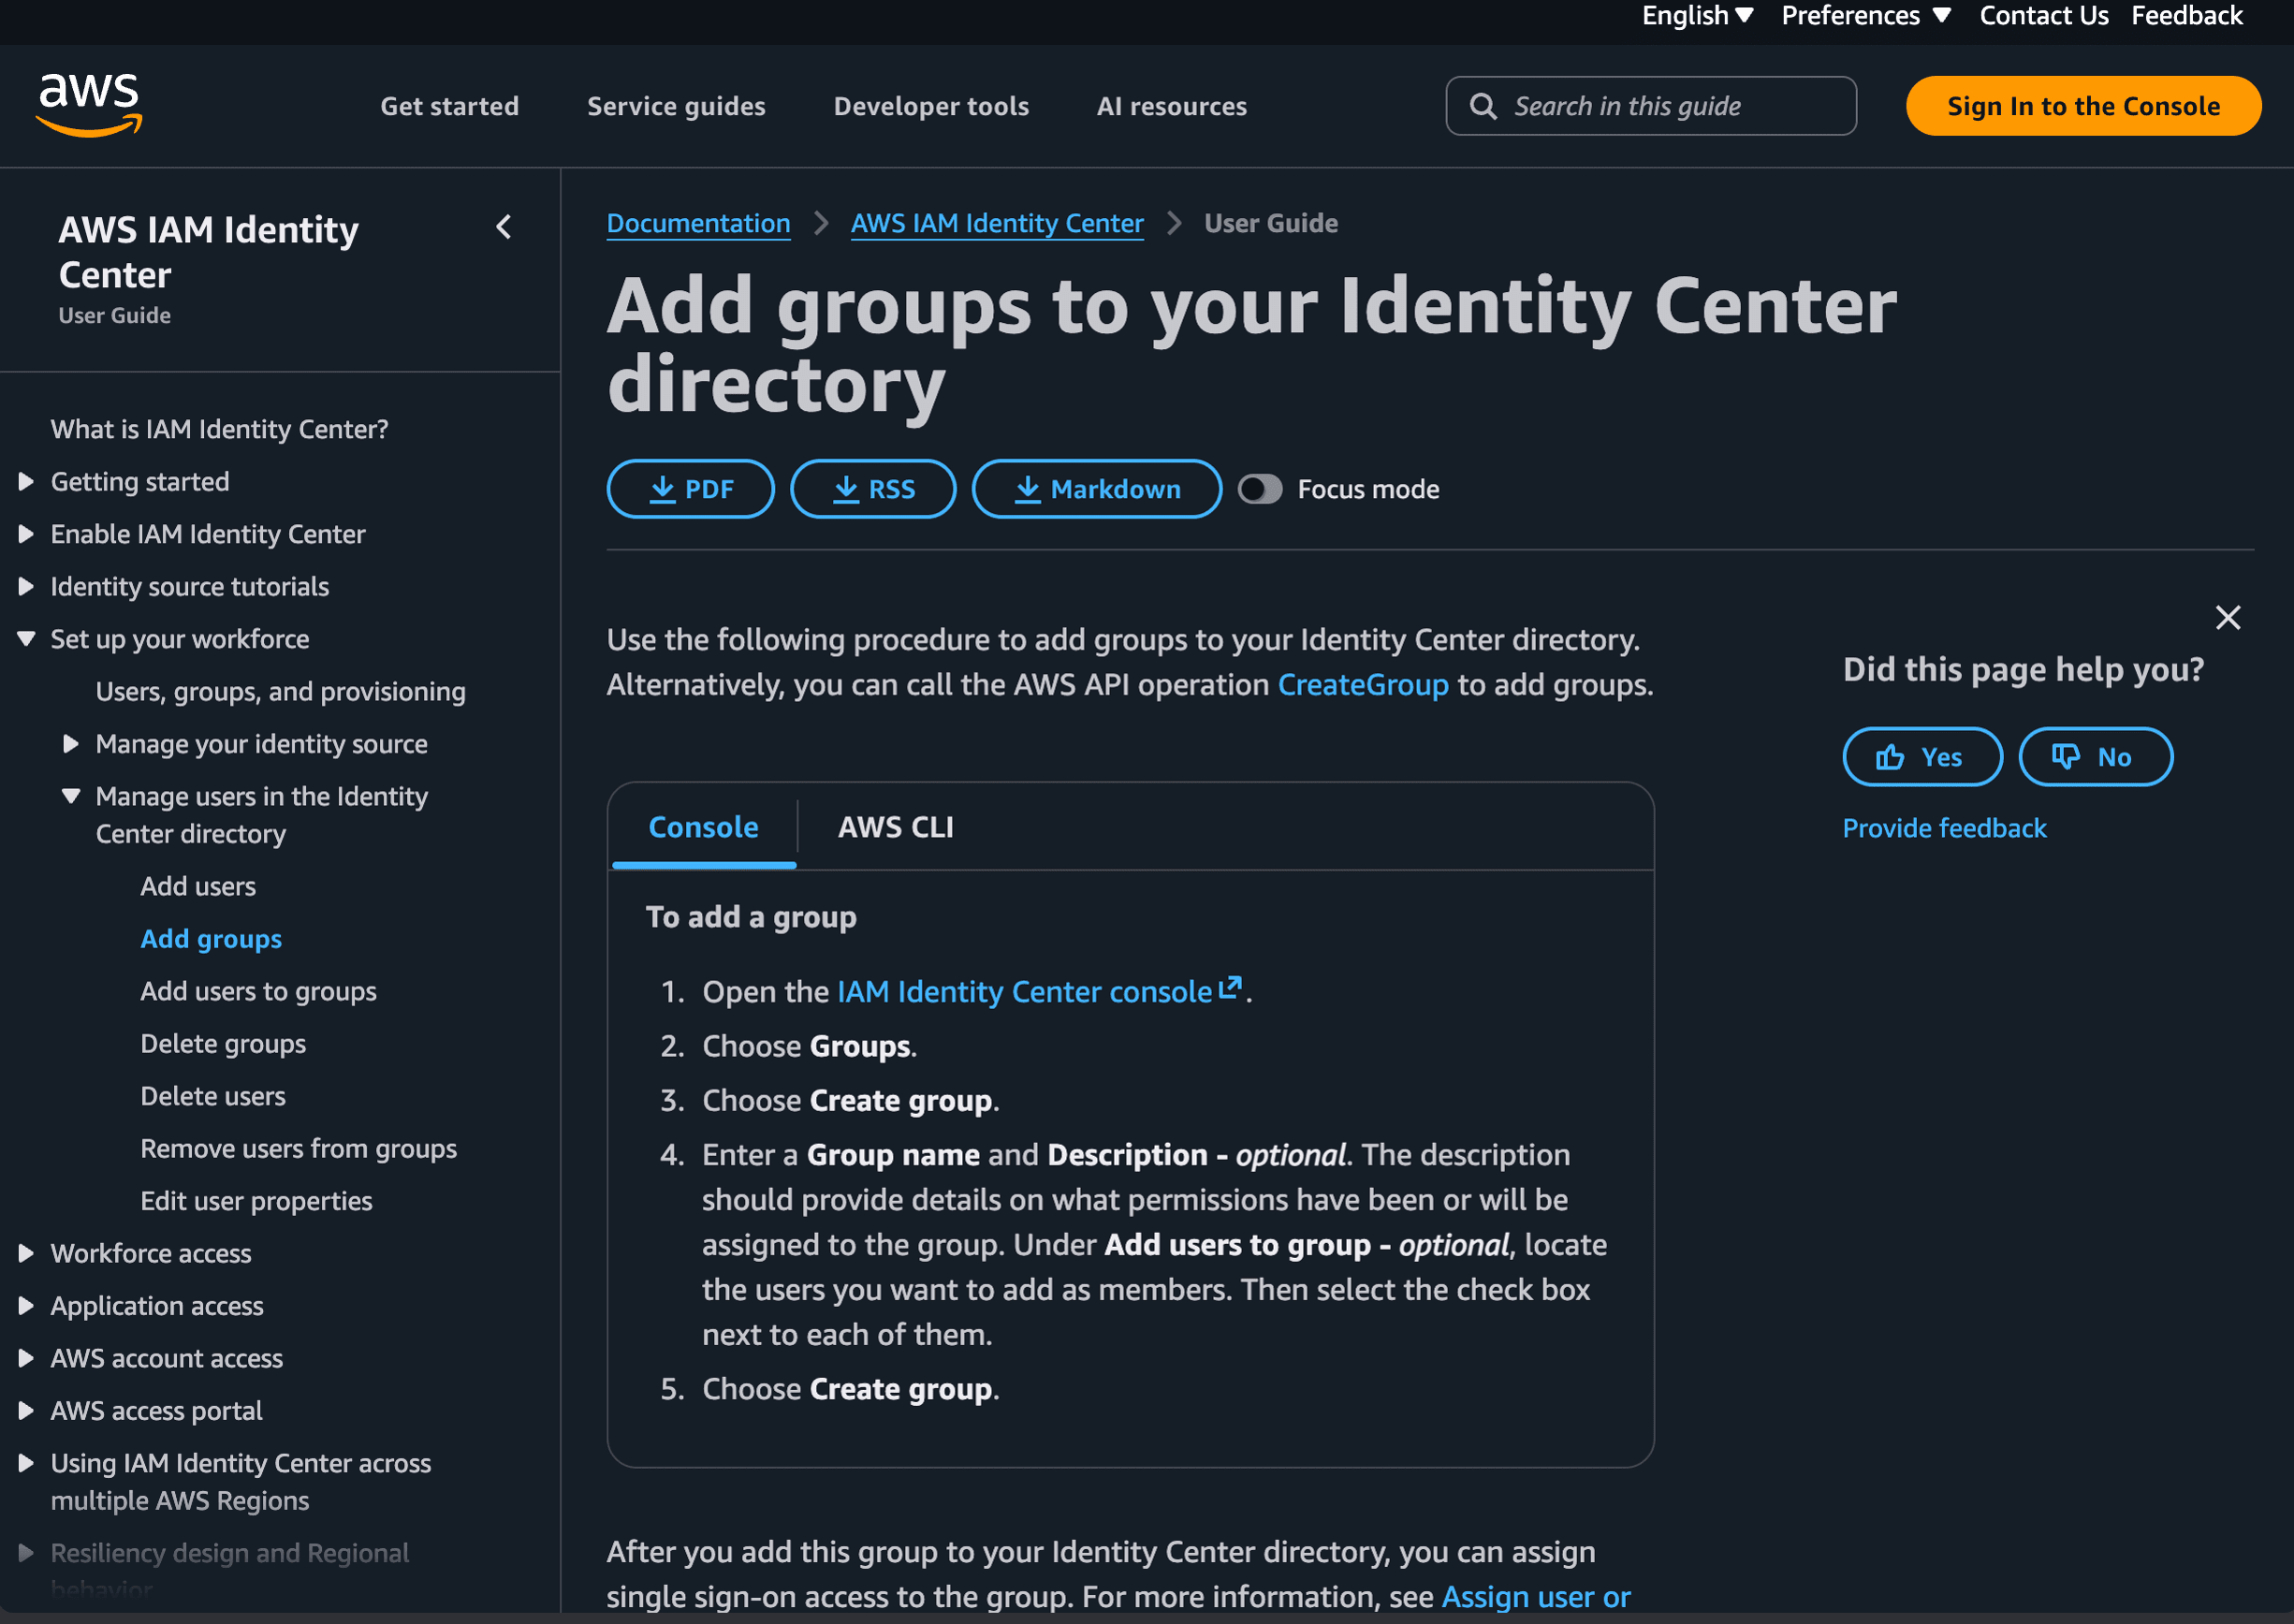Switch to the AWS CLI tab
The width and height of the screenshot is (2294, 1624).
click(895, 827)
